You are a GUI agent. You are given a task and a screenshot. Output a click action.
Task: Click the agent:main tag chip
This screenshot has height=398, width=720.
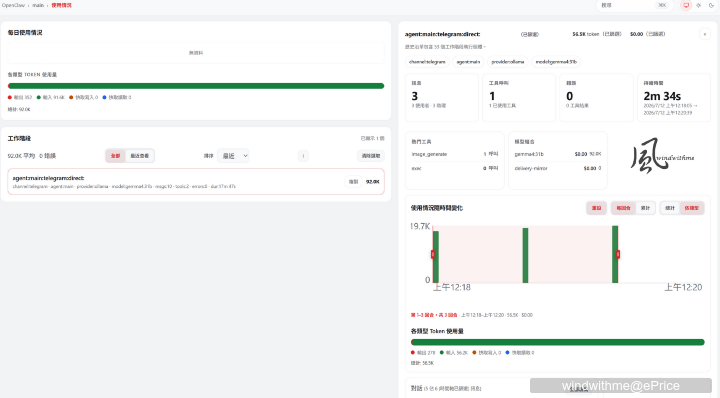(468, 62)
